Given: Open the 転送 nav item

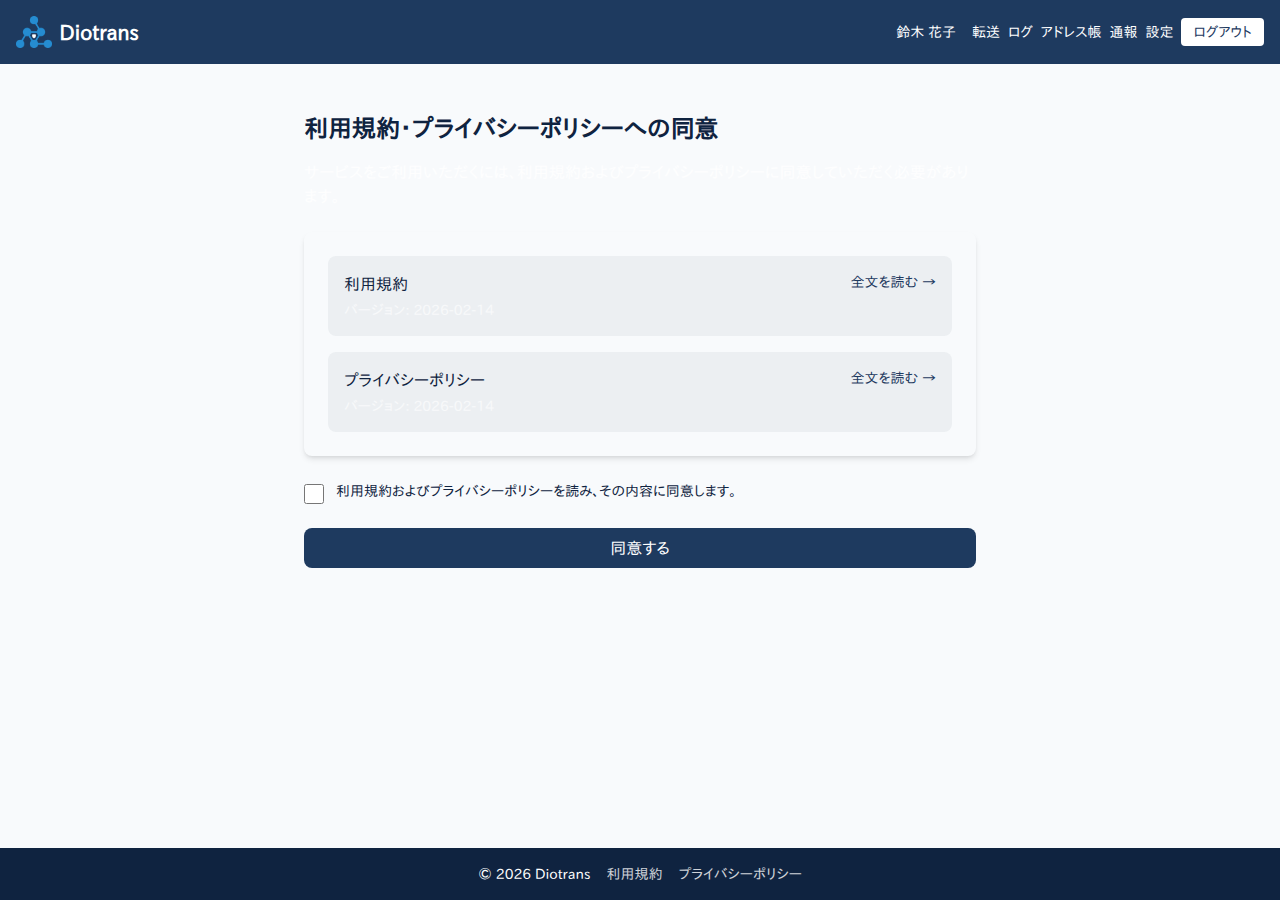Looking at the screenshot, I should [986, 32].
